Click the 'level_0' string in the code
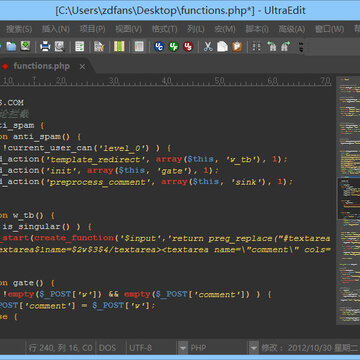The image size is (360, 360). [x=122, y=148]
